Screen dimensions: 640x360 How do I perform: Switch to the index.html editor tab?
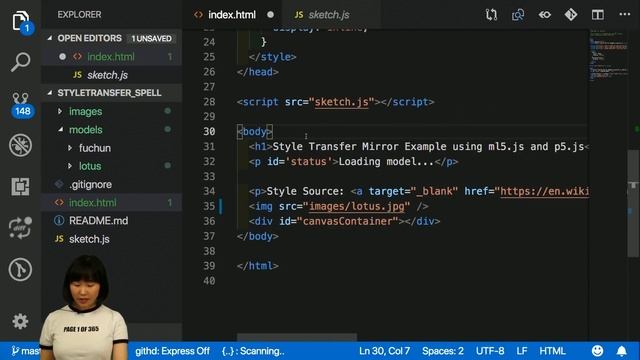click(x=231, y=15)
